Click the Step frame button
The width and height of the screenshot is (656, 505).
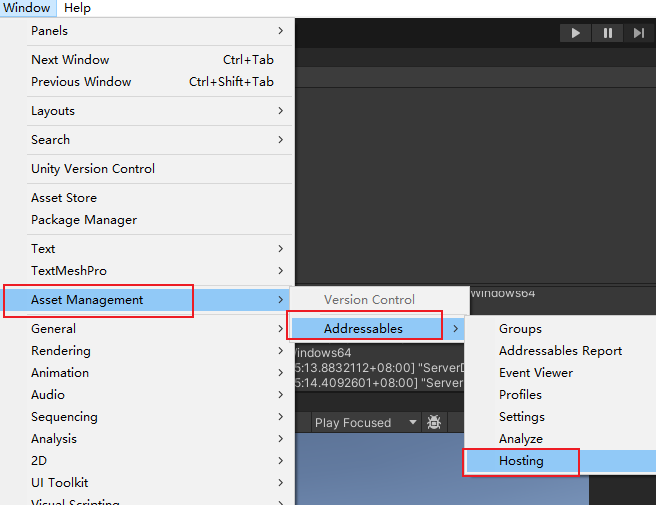[639, 33]
